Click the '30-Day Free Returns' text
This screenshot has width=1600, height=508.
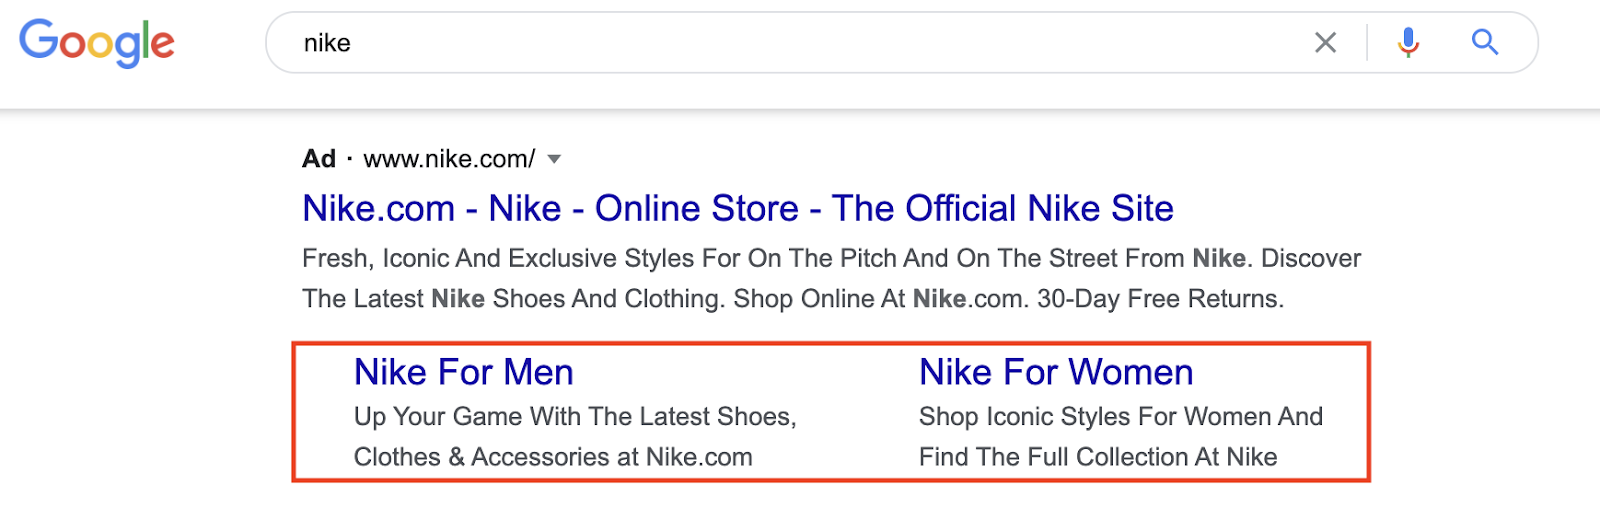(x=1160, y=299)
